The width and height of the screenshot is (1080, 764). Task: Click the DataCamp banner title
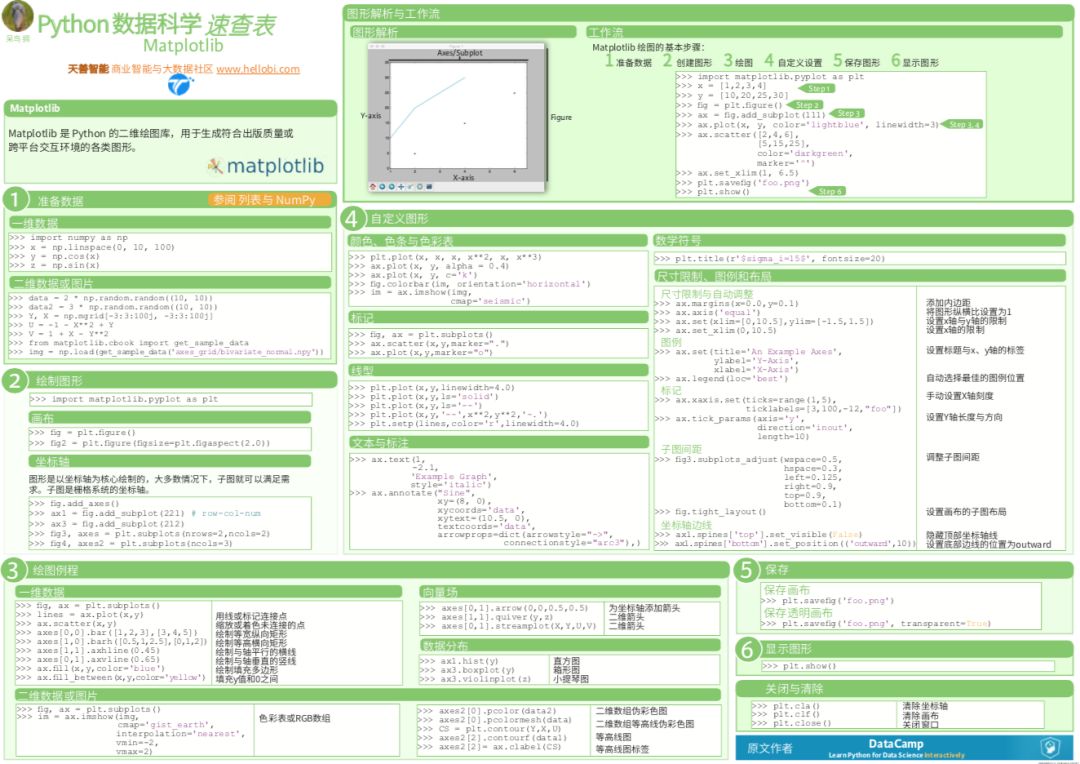pos(895,743)
